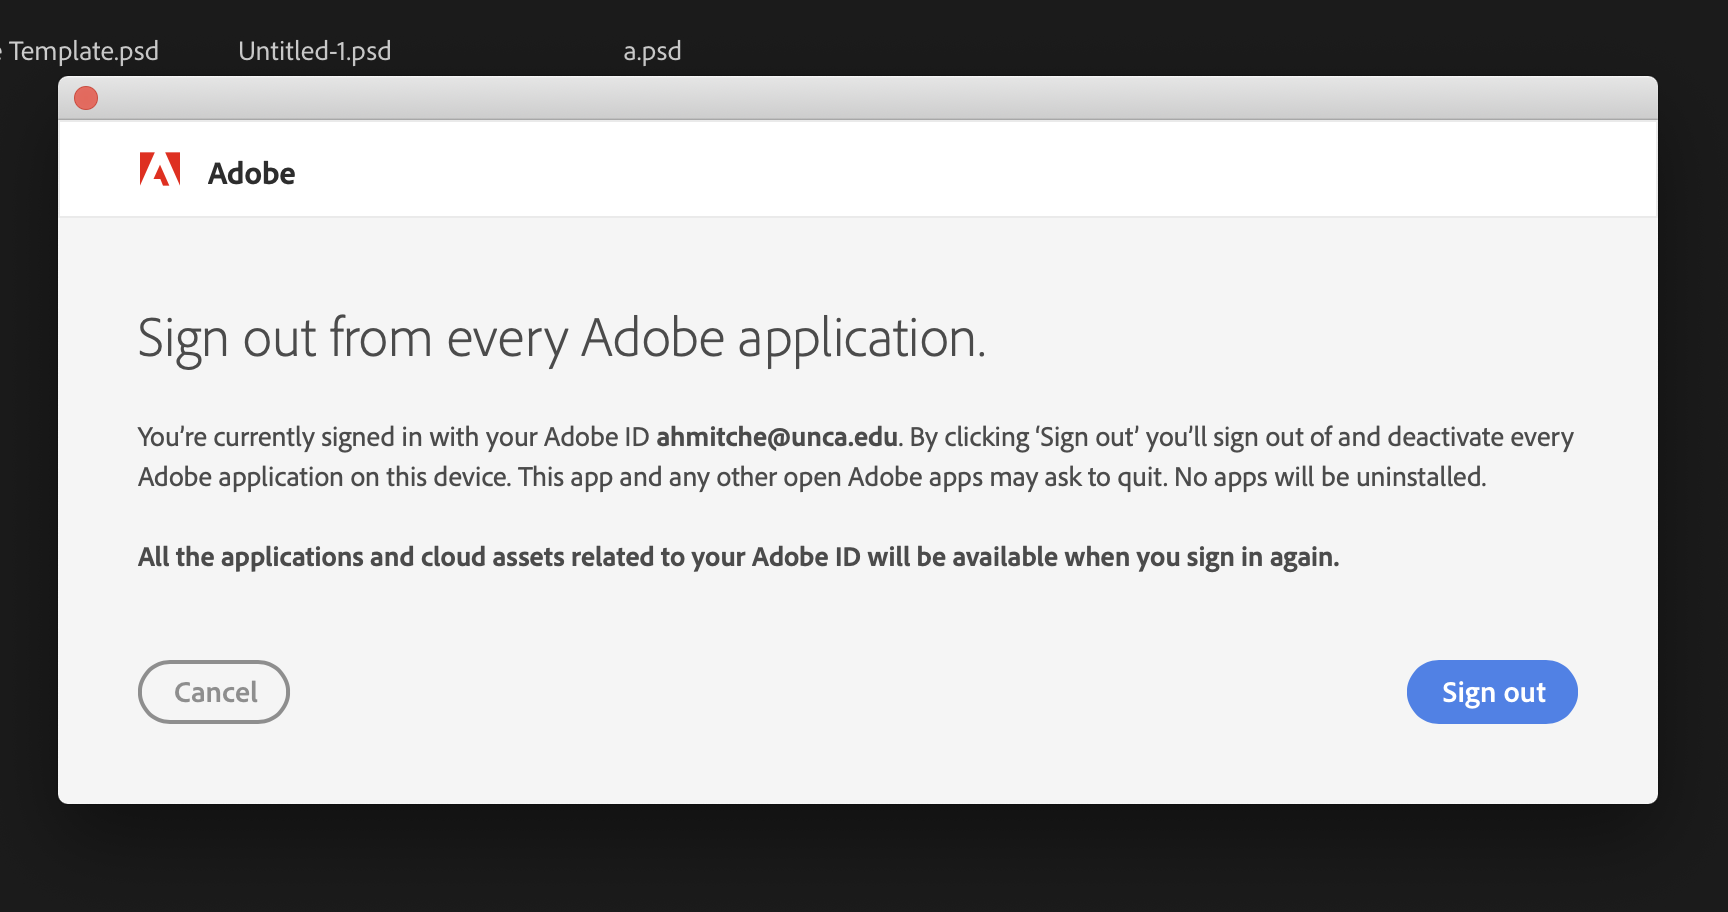Click 'will be available when you sign in again' text
This screenshot has height=912, width=1728.
[1102, 557]
